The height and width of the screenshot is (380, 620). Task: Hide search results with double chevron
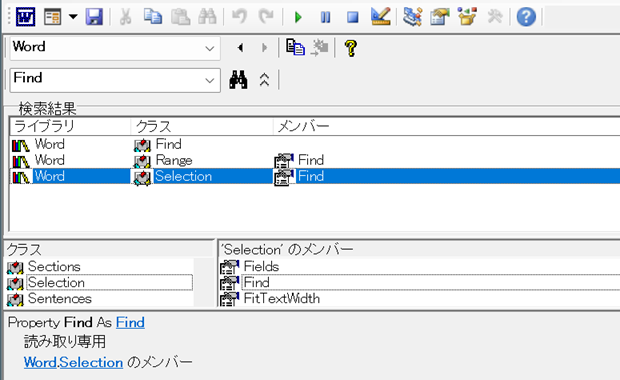tap(264, 80)
